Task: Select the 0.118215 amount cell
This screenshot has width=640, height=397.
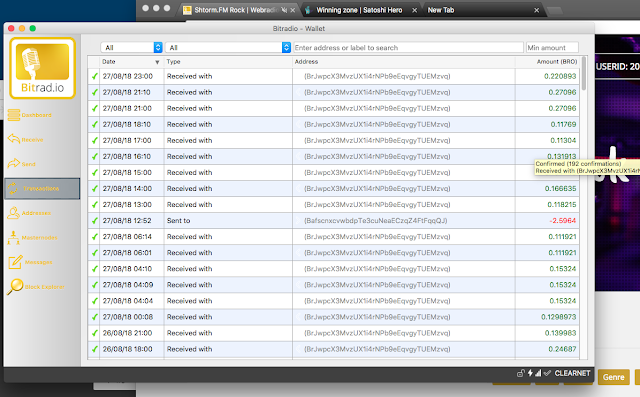Action: 547,204
